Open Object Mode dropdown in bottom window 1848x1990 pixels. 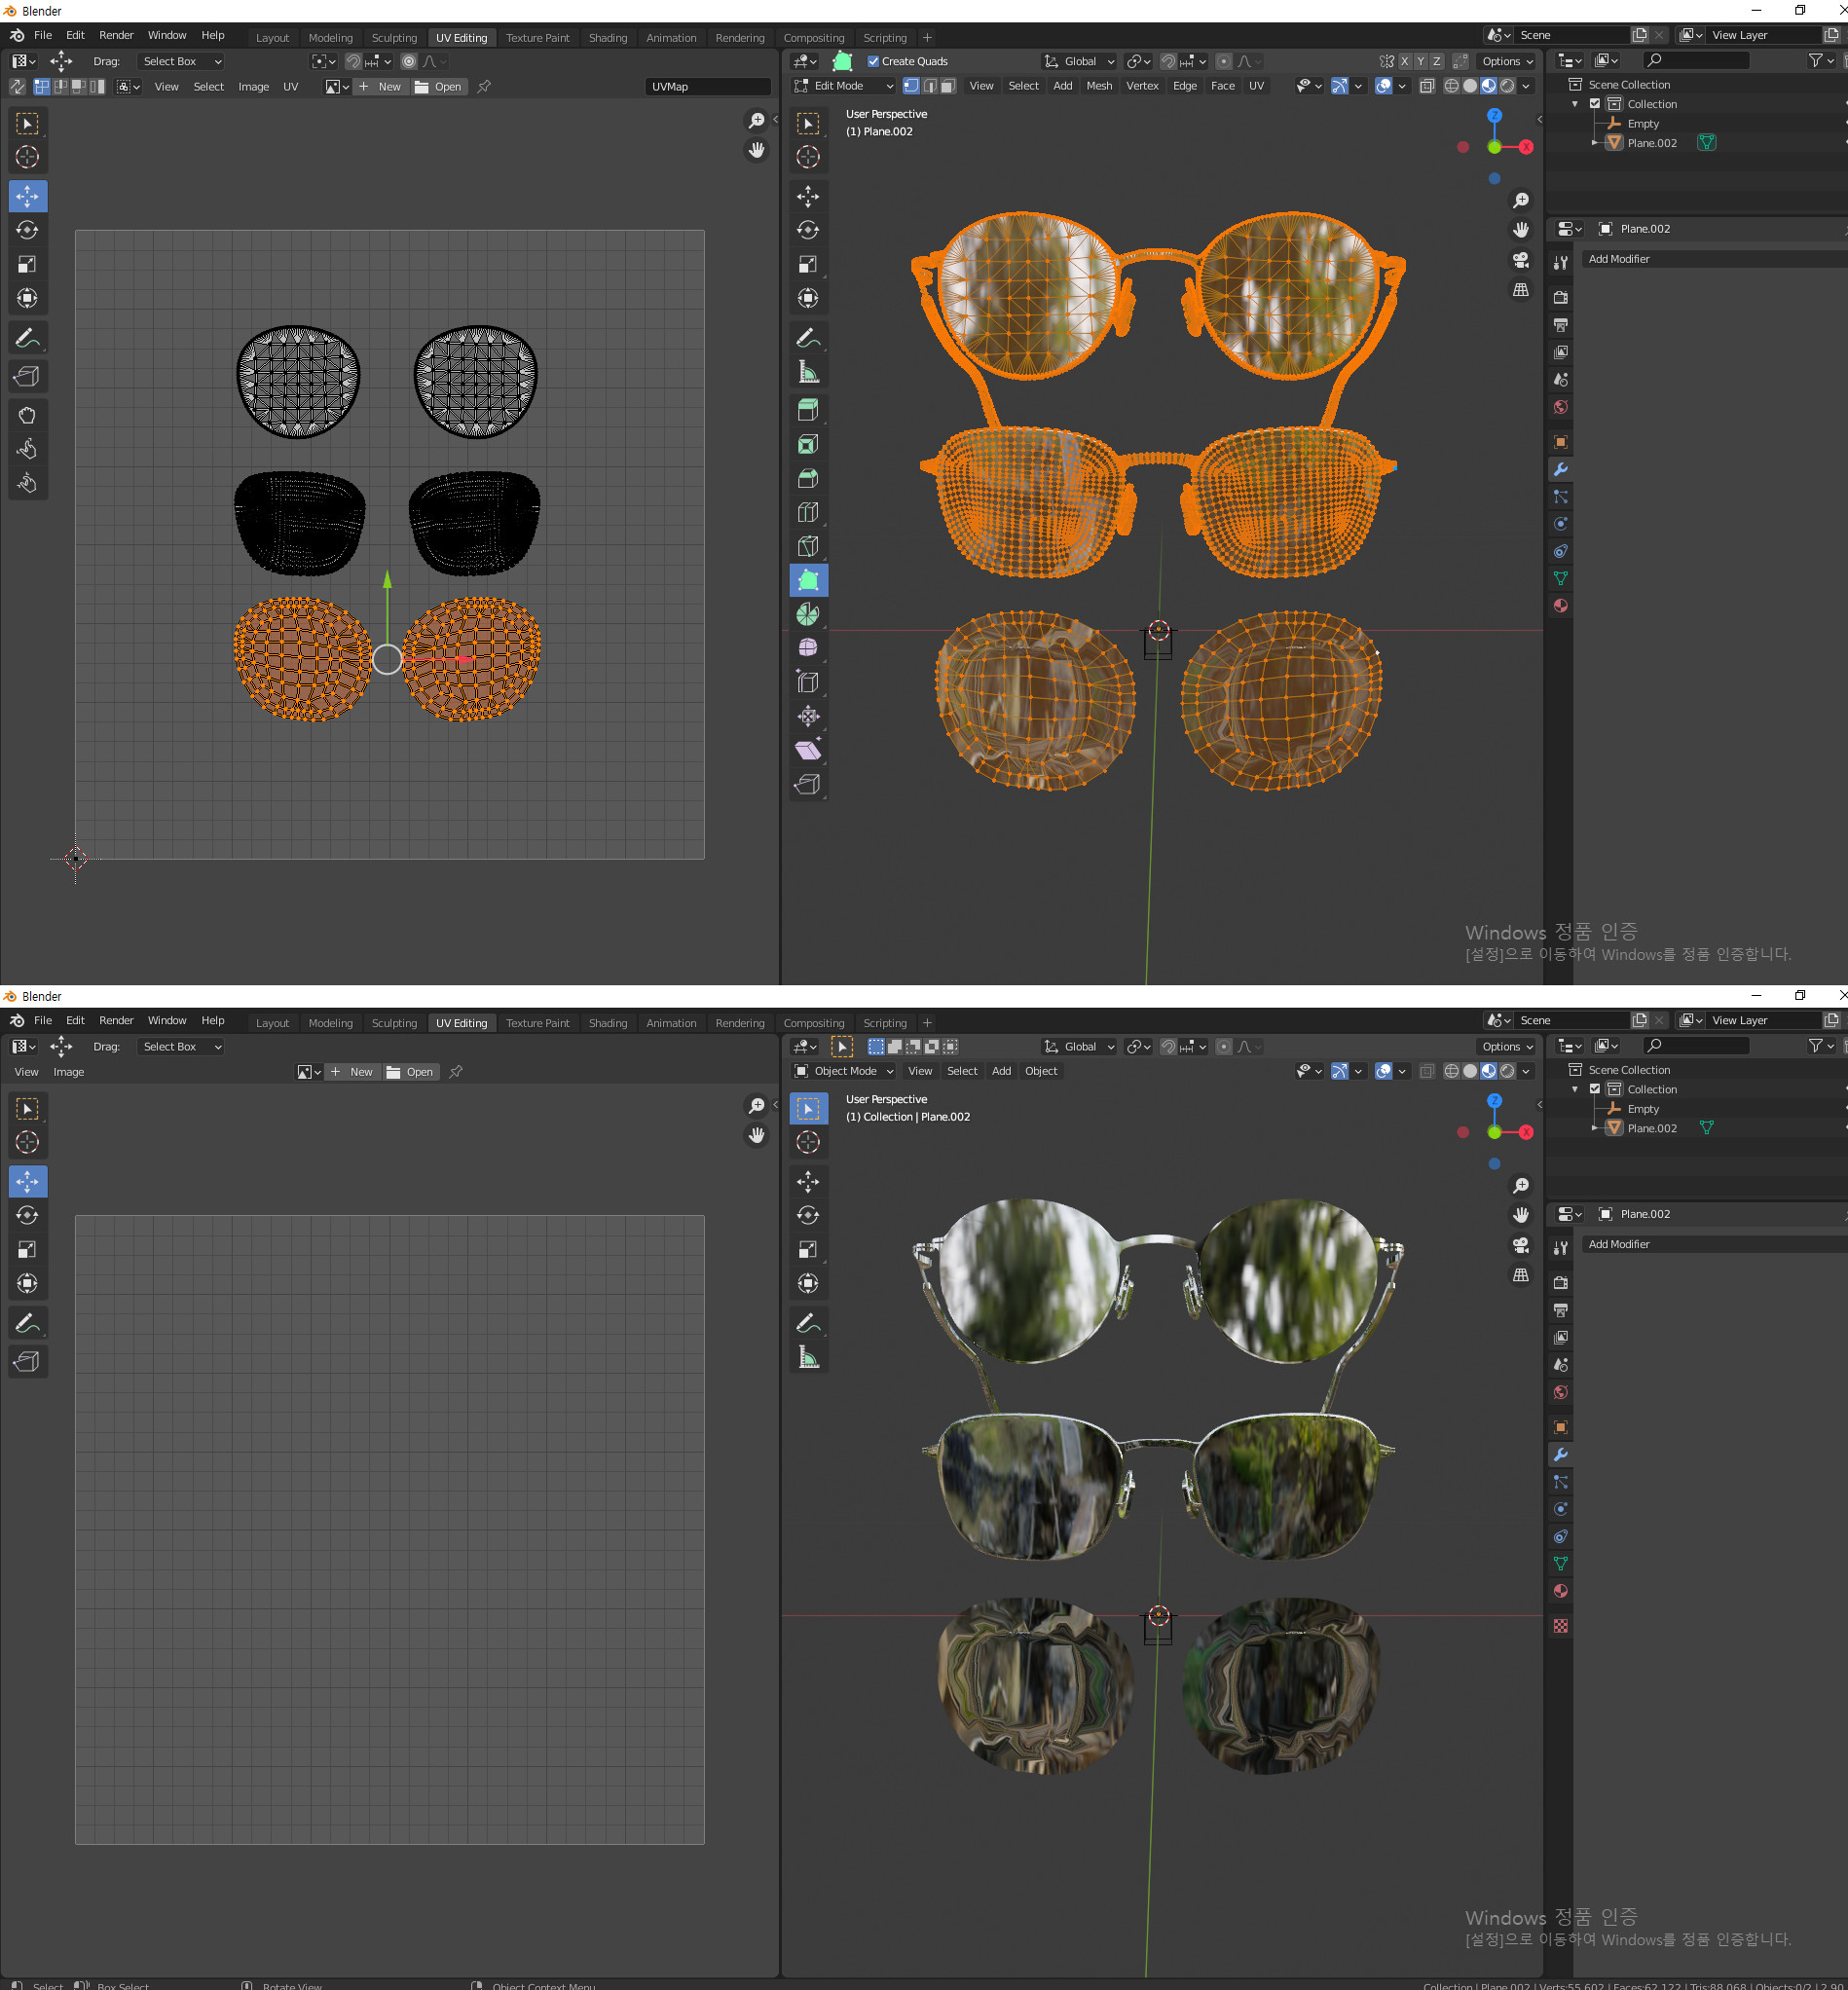click(843, 1071)
